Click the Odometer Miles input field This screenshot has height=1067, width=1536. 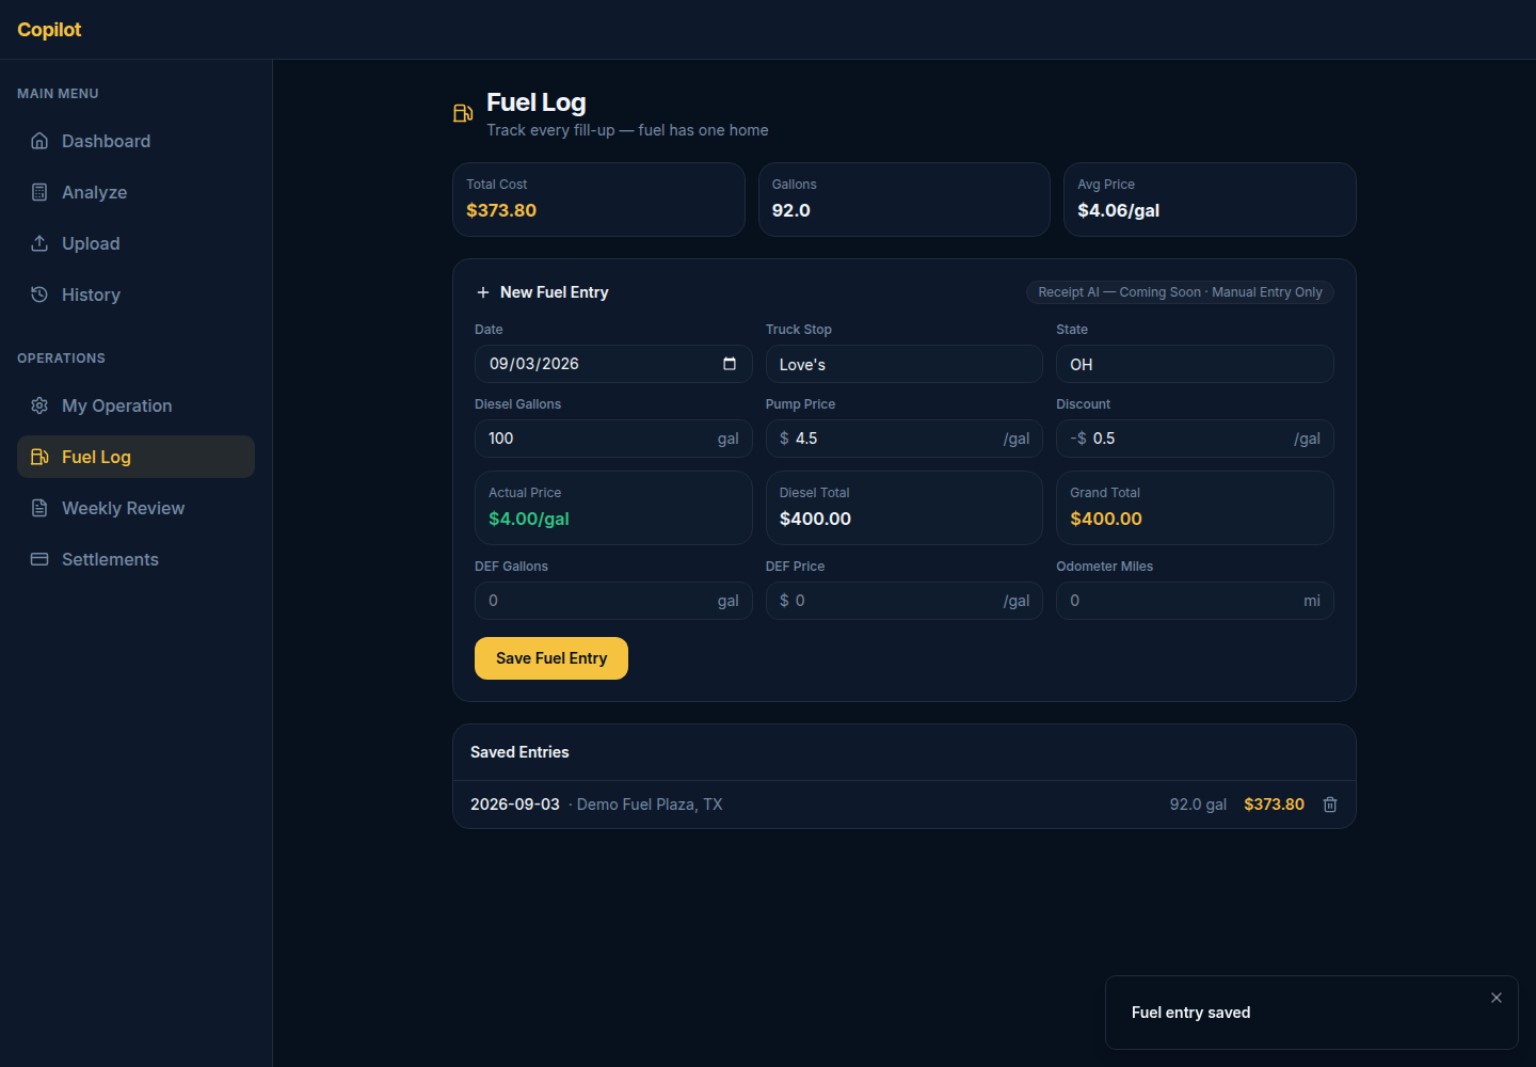[1195, 600]
